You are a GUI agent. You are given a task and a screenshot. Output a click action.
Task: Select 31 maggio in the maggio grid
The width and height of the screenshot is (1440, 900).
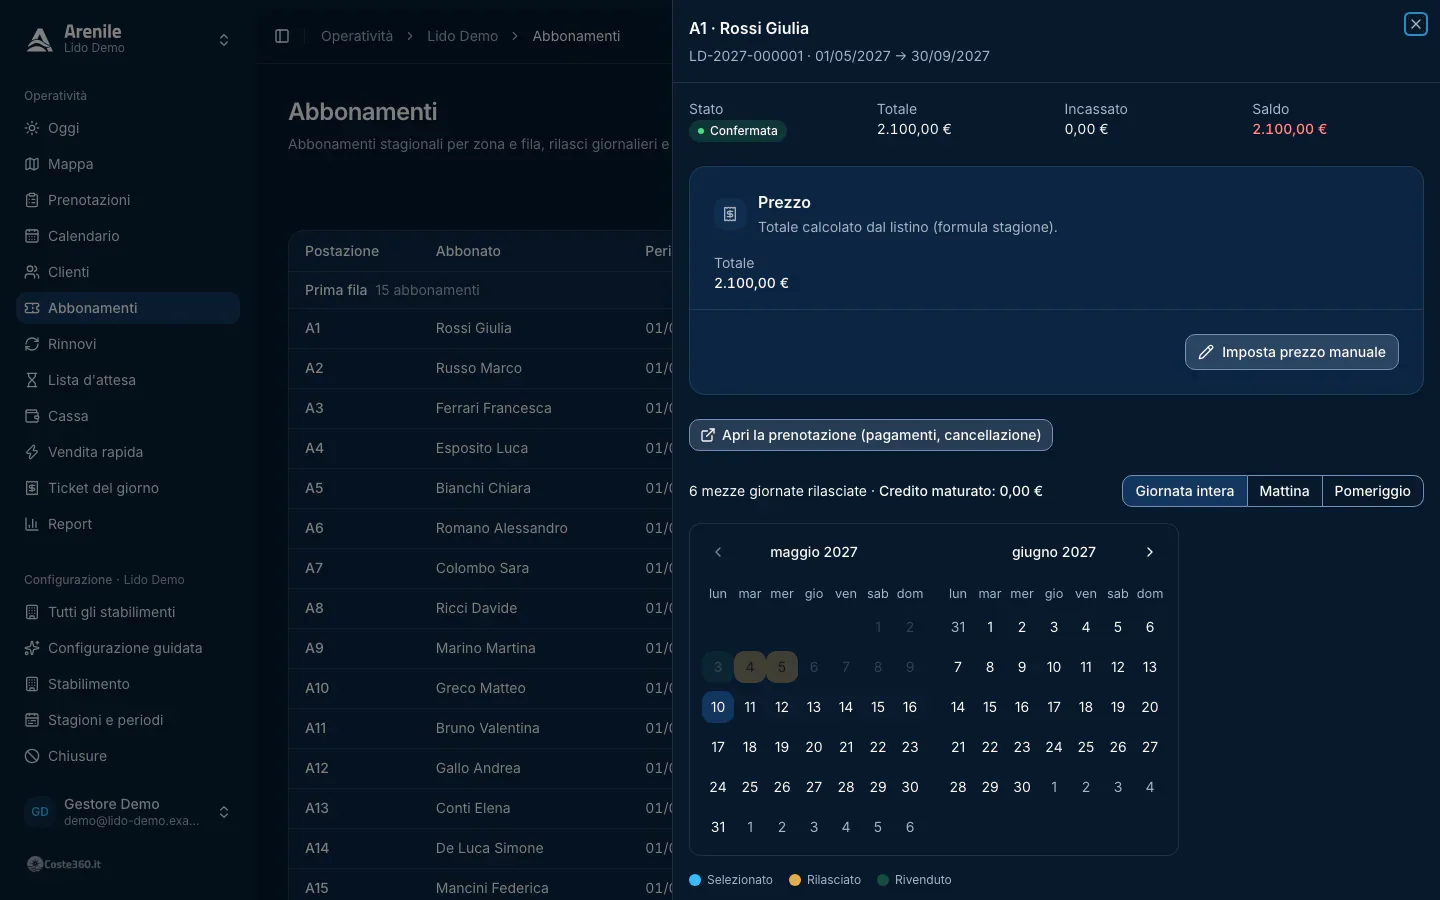(718, 827)
